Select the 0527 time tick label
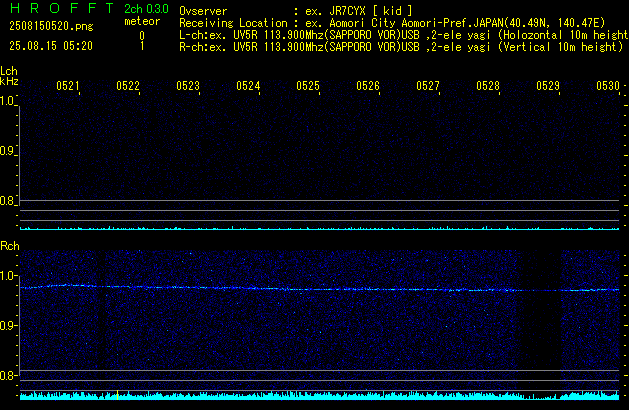The image size is (629, 410). click(x=428, y=86)
